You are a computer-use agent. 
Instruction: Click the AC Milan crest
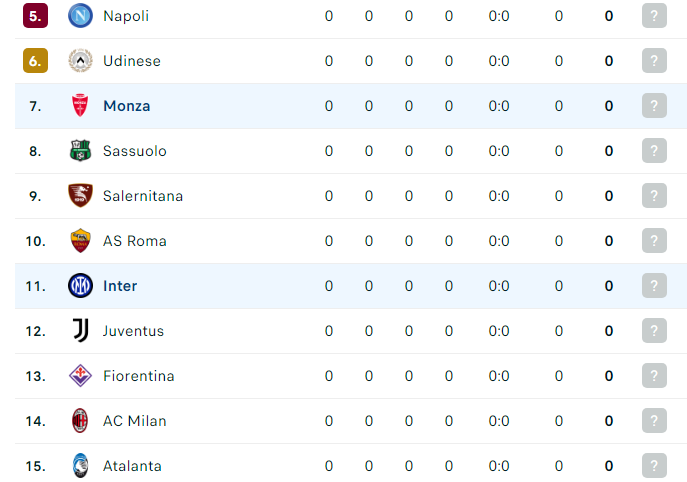[x=80, y=421]
